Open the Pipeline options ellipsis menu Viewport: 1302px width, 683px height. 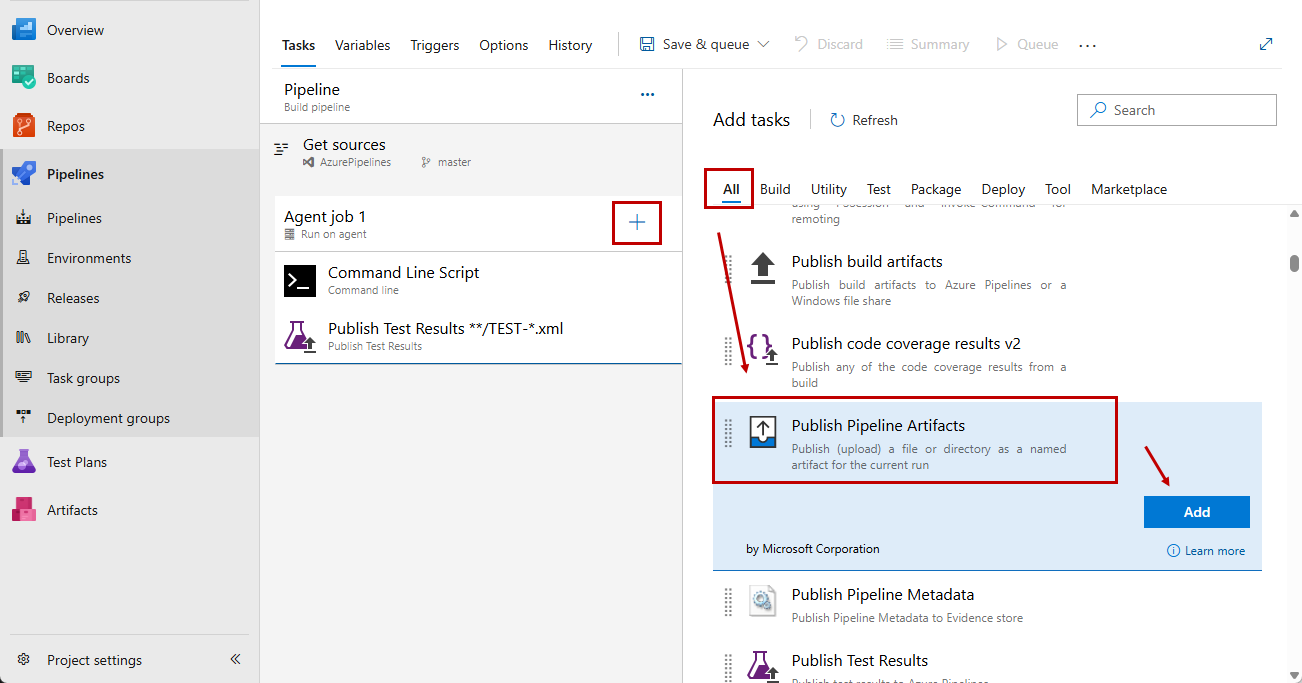coord(647,94)
